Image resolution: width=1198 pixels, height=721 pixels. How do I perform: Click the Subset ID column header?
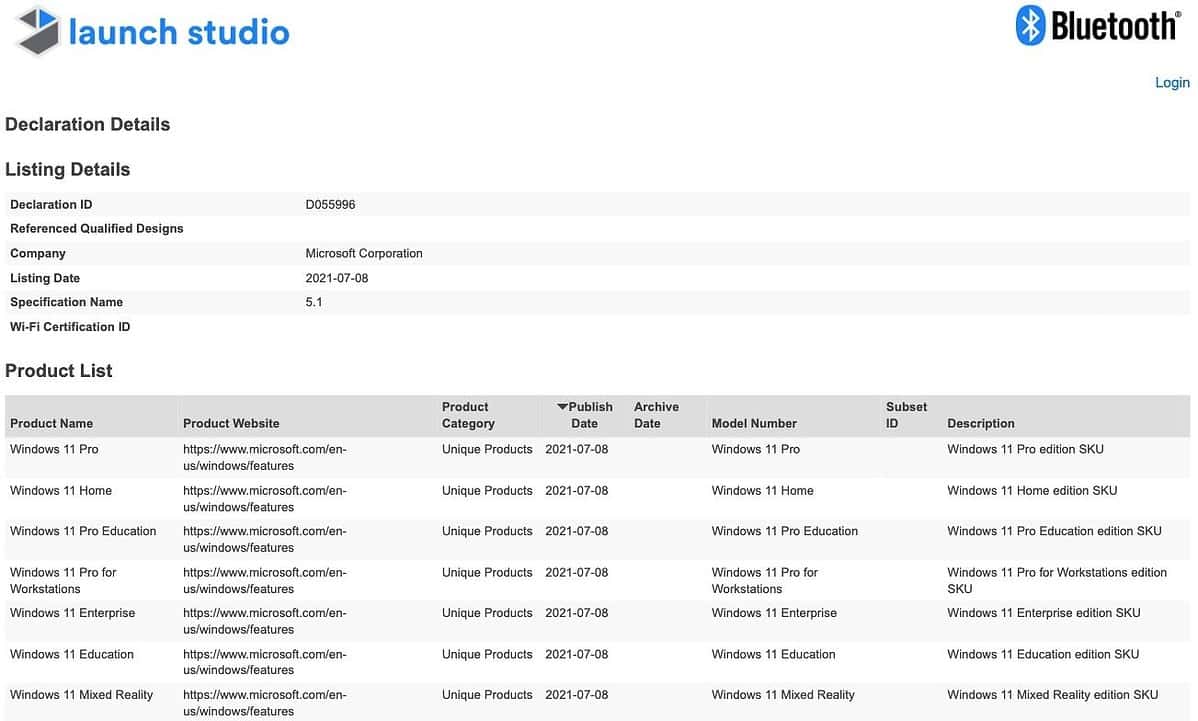pos(906,414)
